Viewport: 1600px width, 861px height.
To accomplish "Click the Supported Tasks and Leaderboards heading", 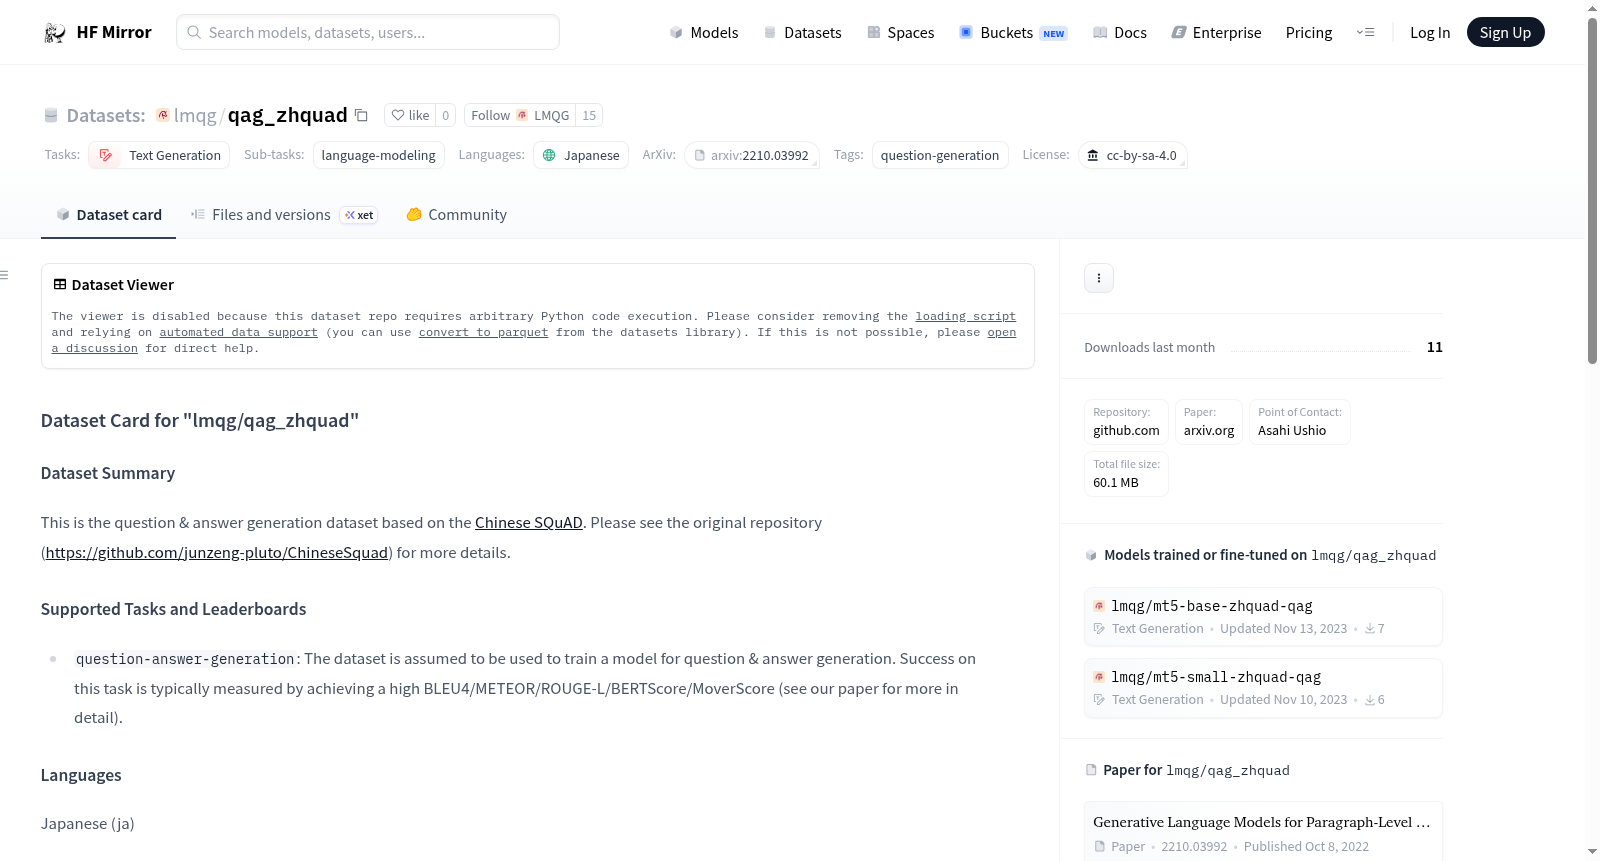I will pos(174,609).
